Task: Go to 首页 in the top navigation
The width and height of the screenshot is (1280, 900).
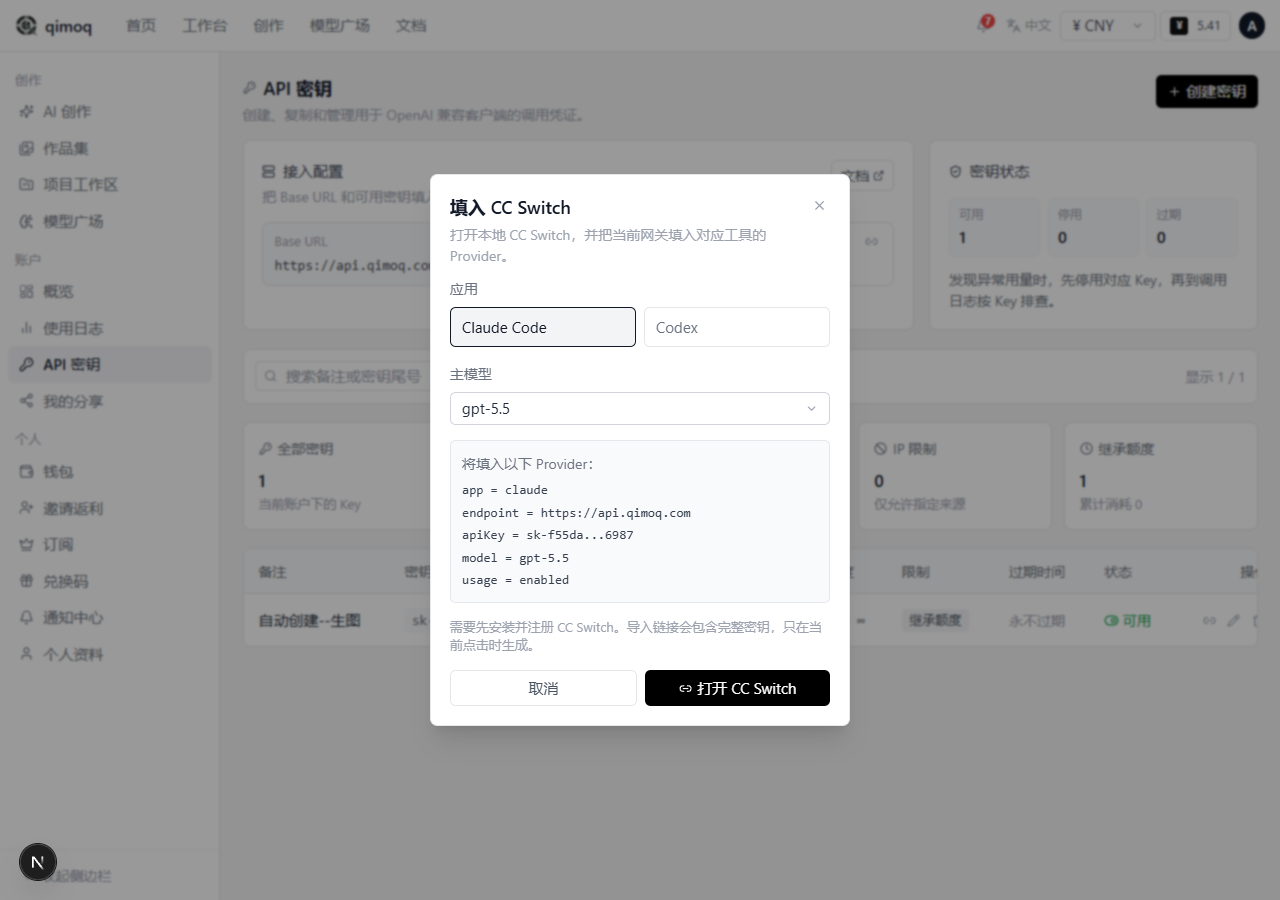Action: (x=141, y=26)
